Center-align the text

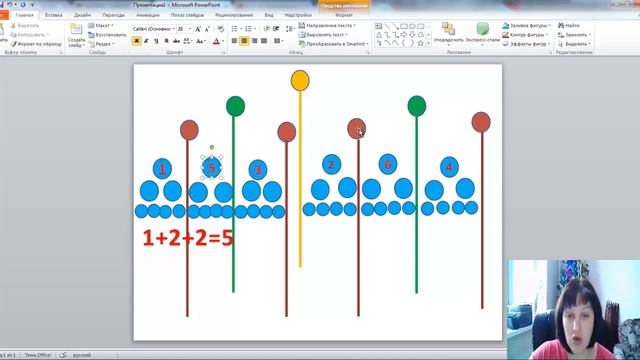click(x=244, y=41)
